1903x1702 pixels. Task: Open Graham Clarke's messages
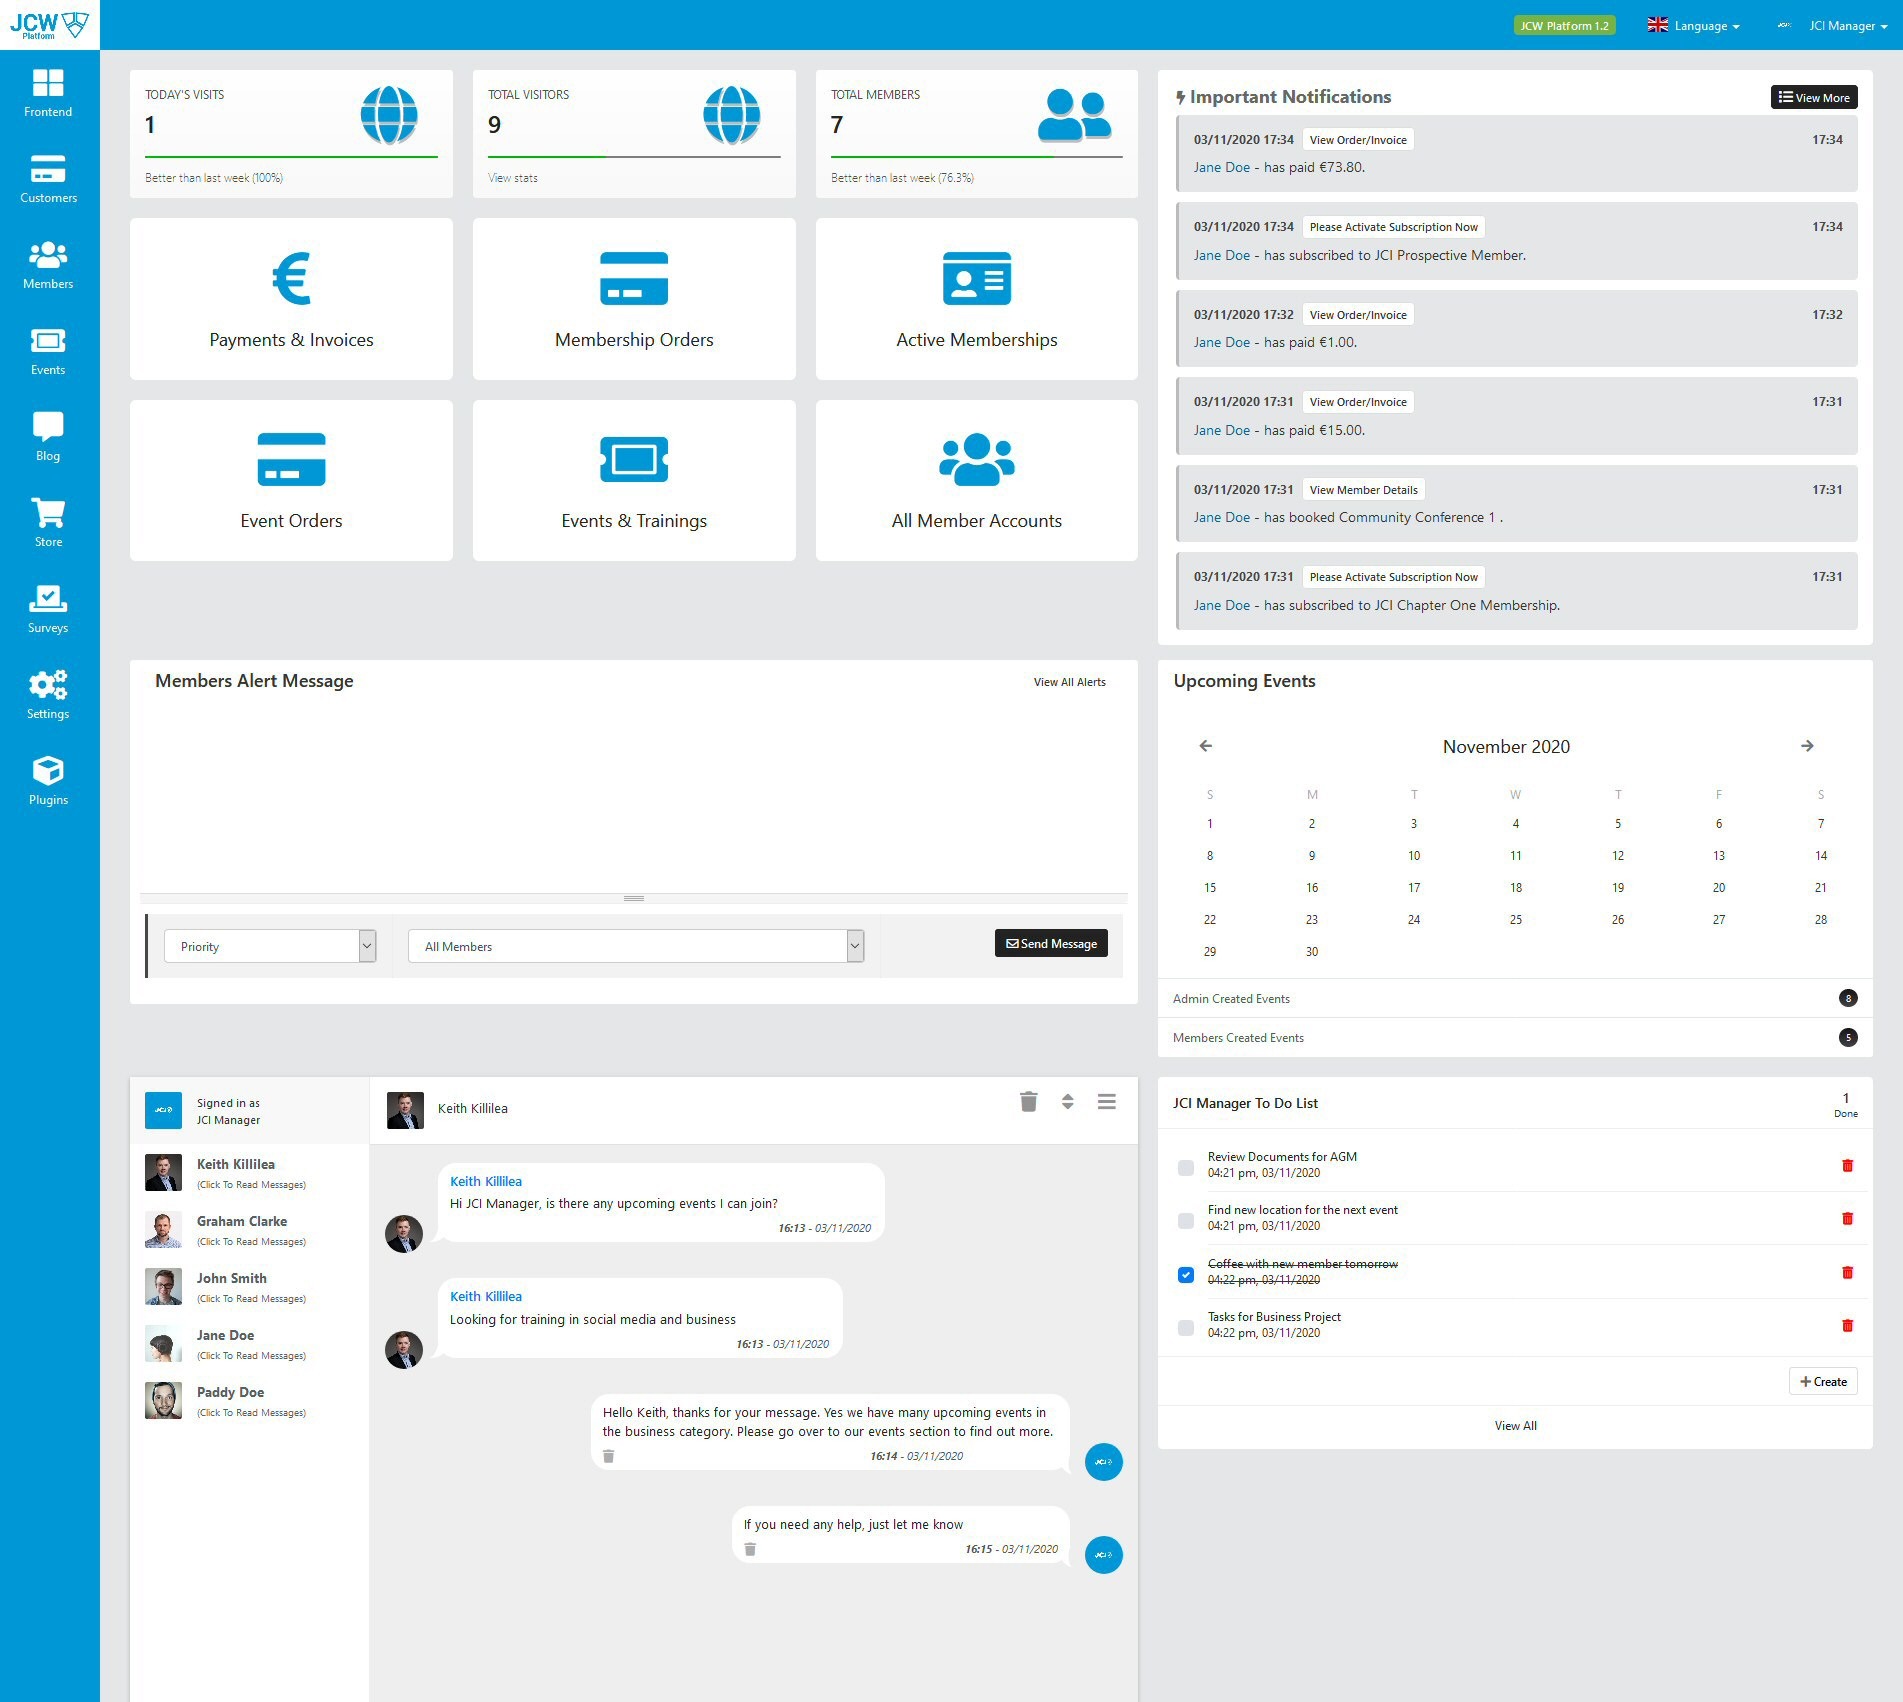[250, 1229]
